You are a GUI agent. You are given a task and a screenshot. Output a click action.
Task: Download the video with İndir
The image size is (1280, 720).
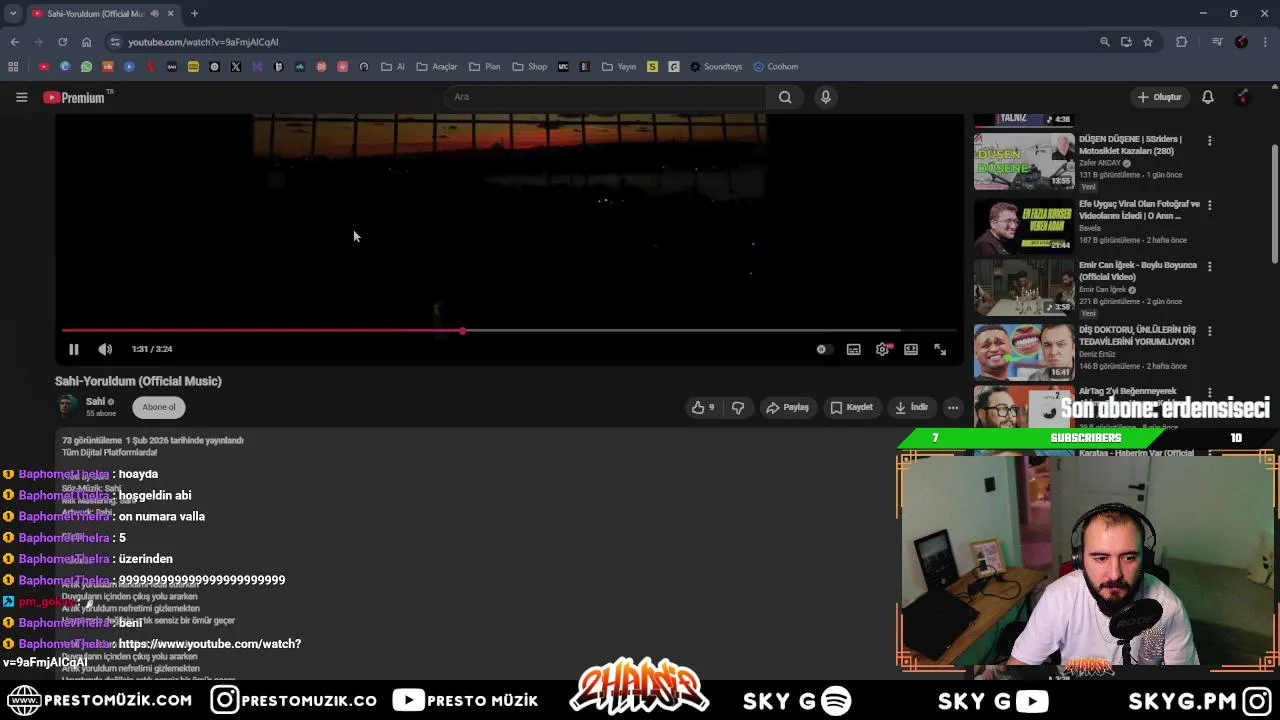point(911,407)
